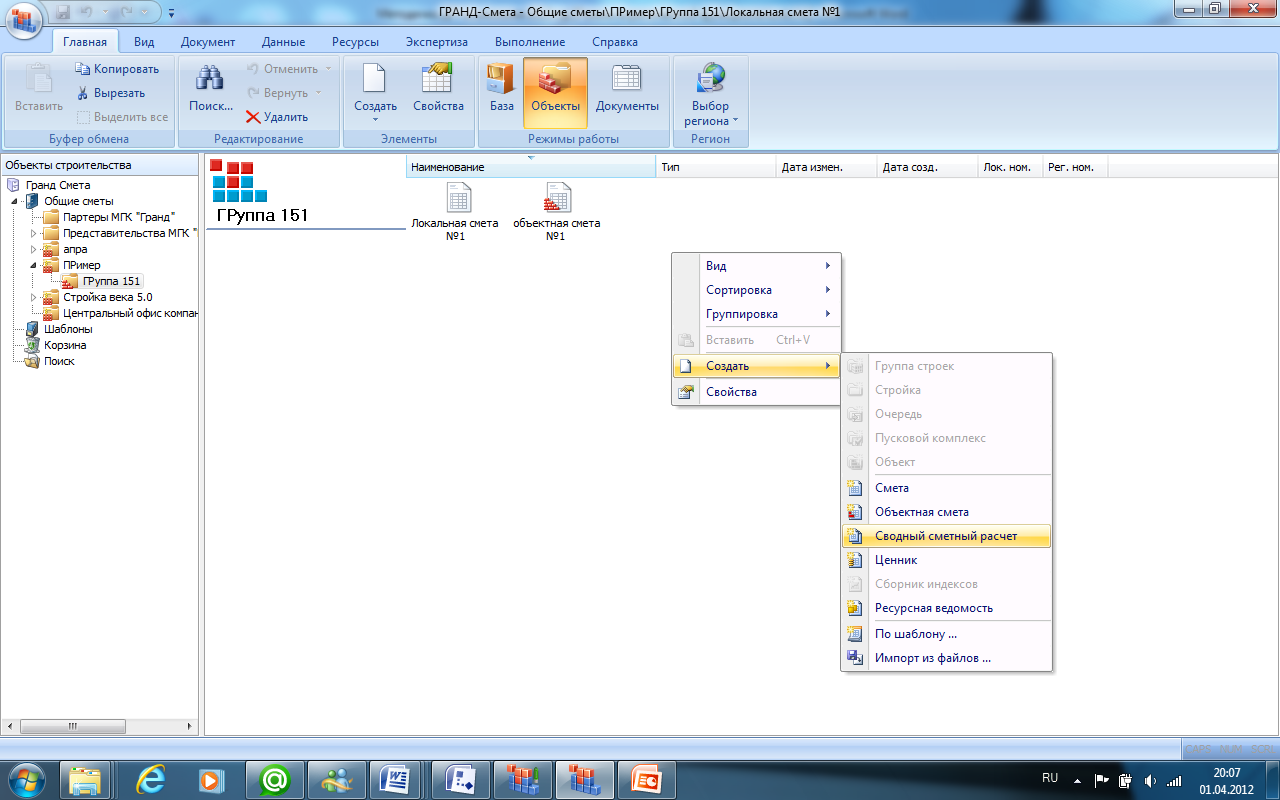
Task: Open the Quick Access Toolbar customize dropdown
Action: [x=170, y=13]
